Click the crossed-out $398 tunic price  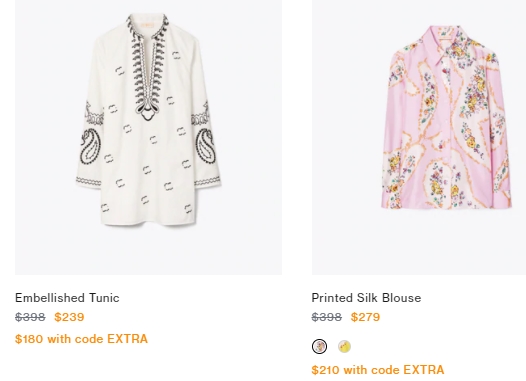[x=30, y=317]
